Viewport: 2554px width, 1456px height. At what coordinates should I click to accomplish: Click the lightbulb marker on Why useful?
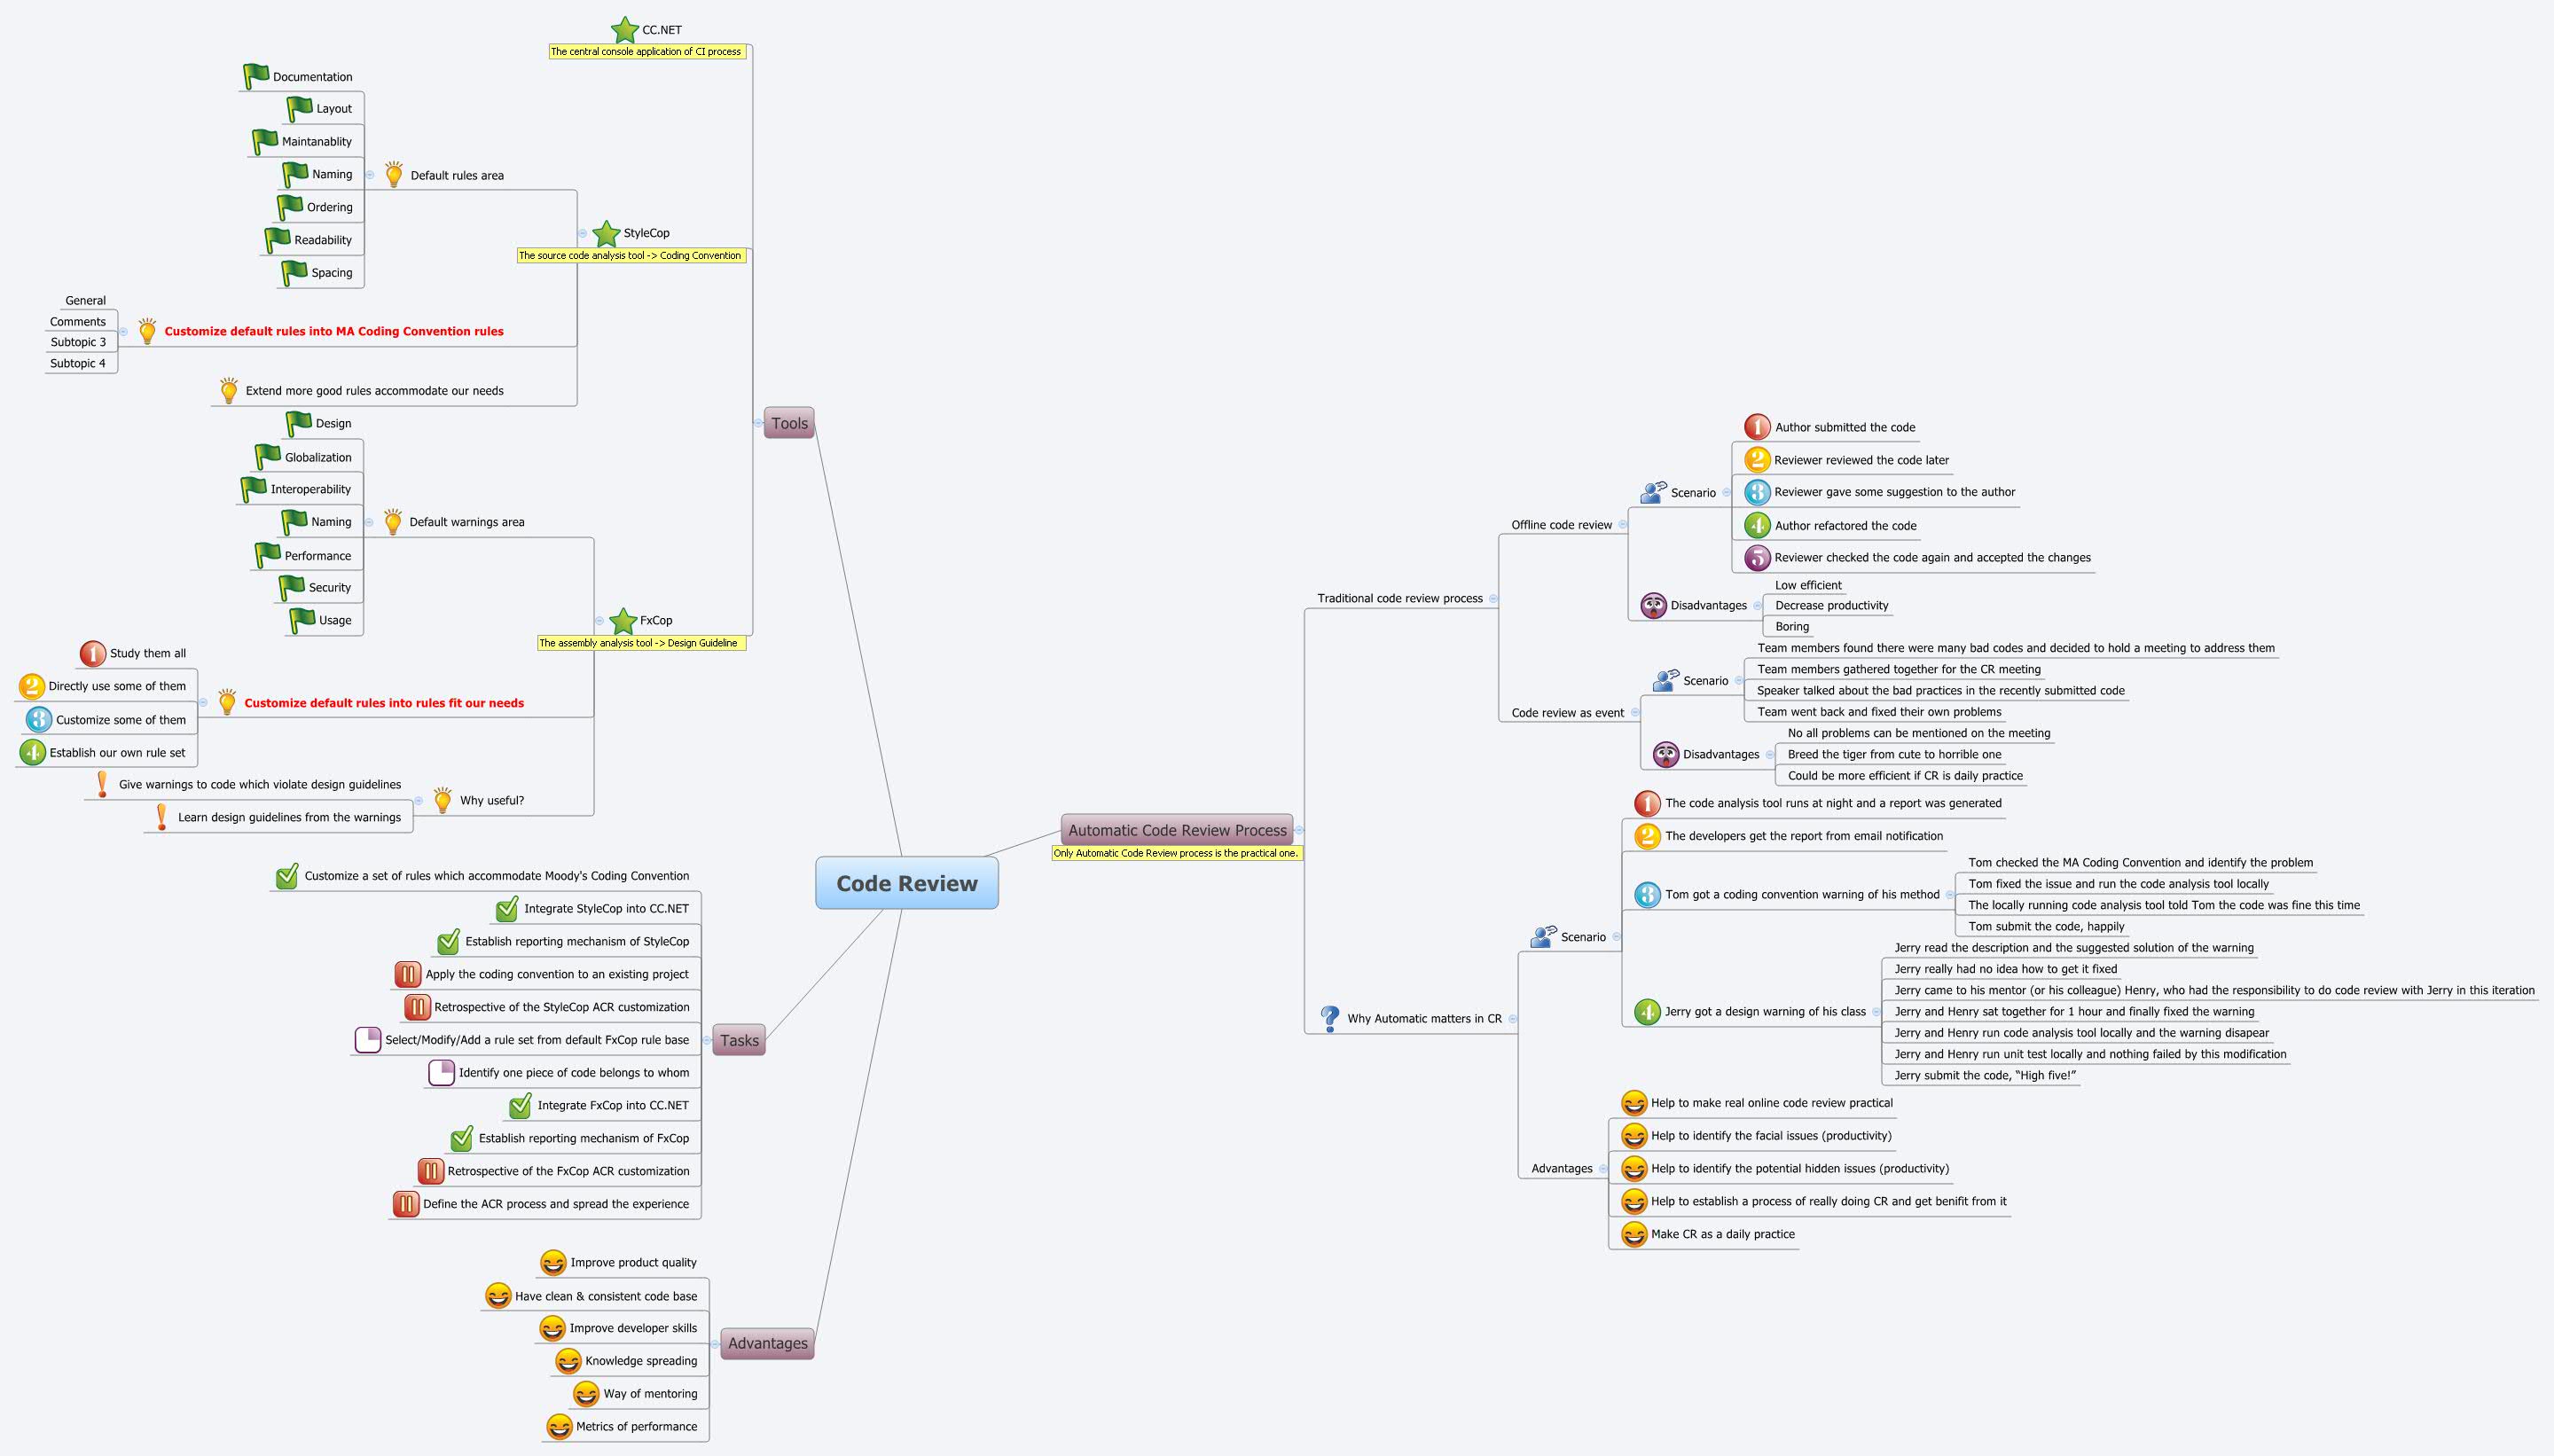point(443,799)
